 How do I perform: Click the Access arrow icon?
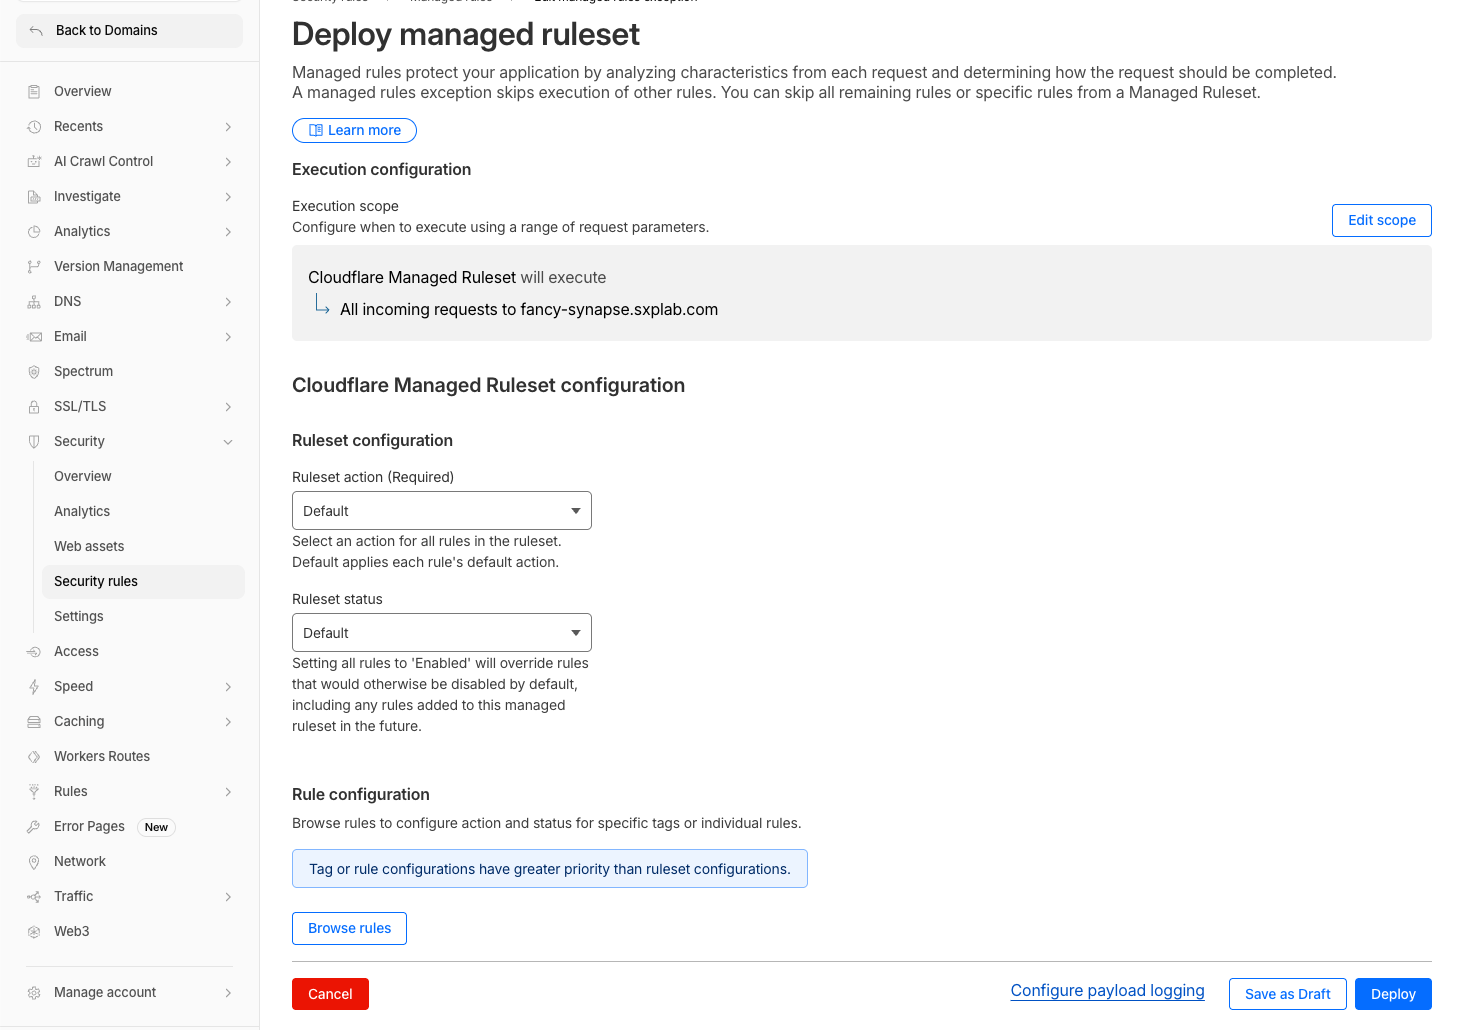click(34, 651)
